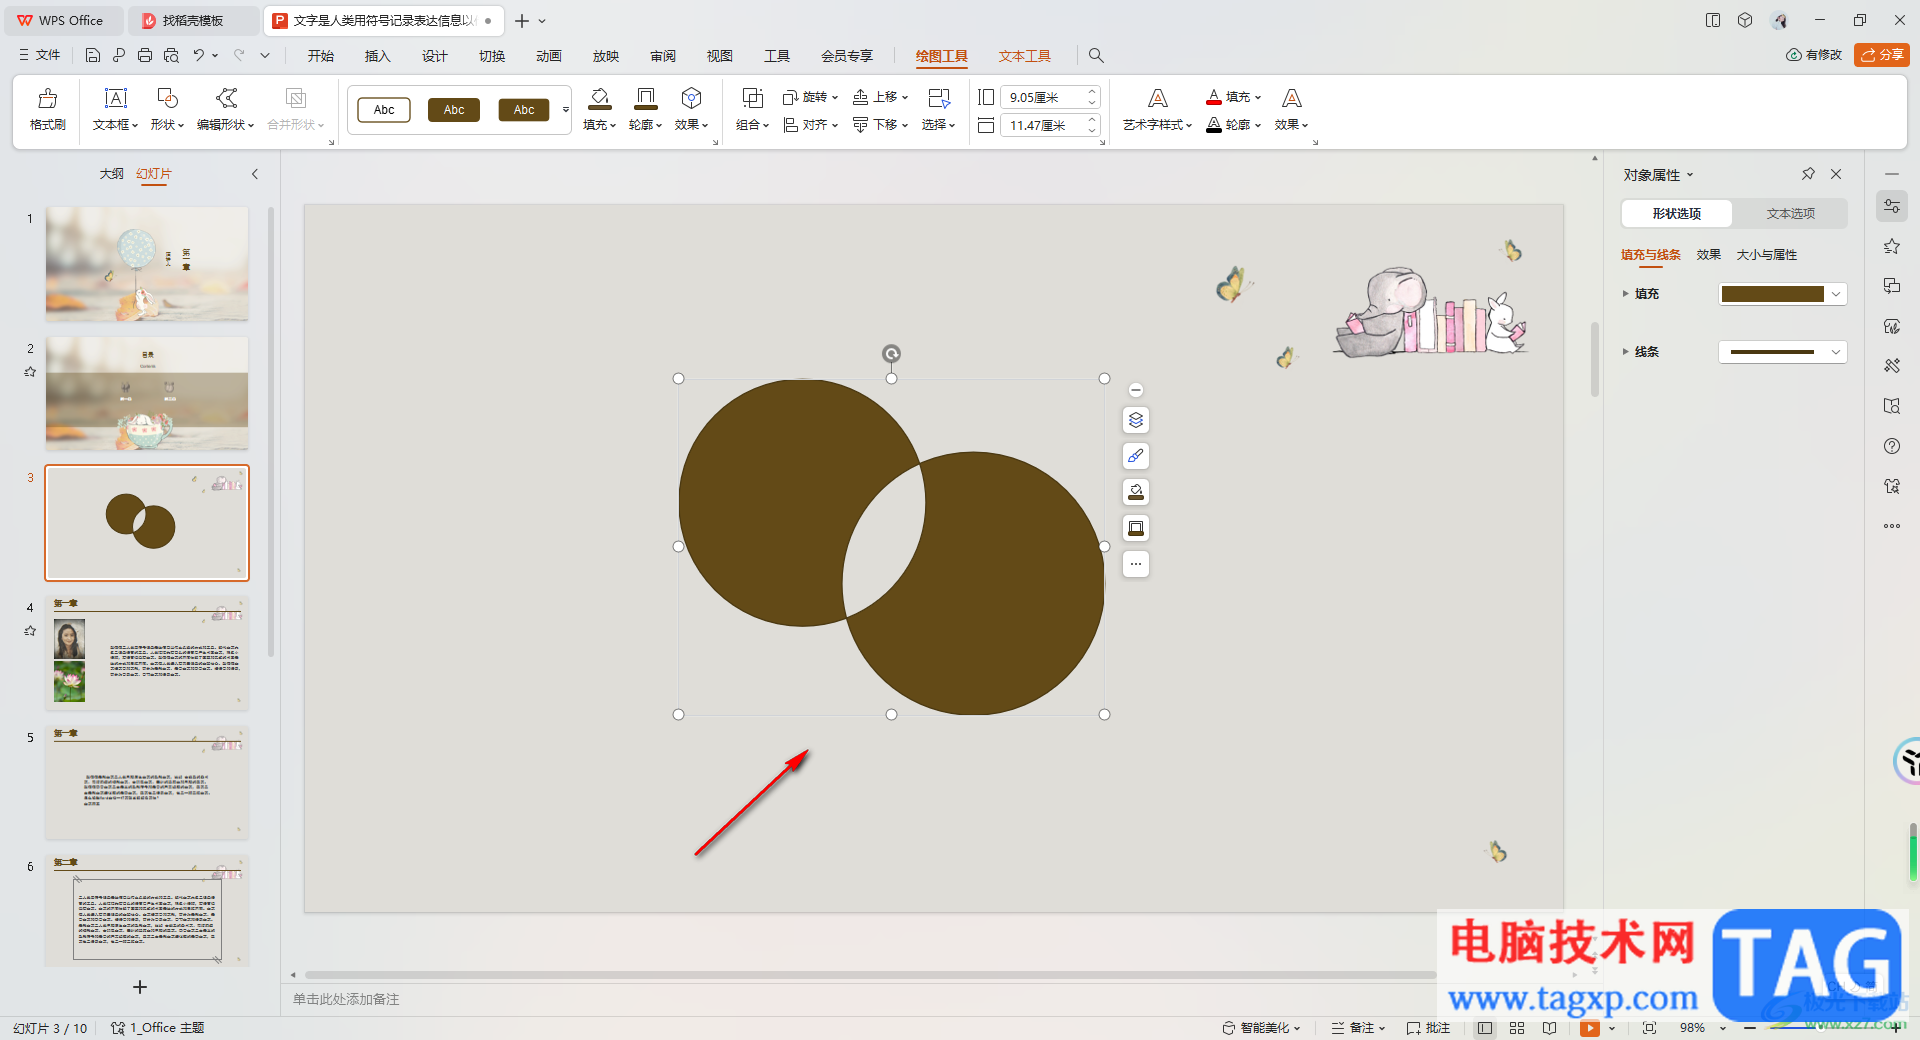
Task: Click the shape Outline (轮廓) icon
Action: (646, 98)
